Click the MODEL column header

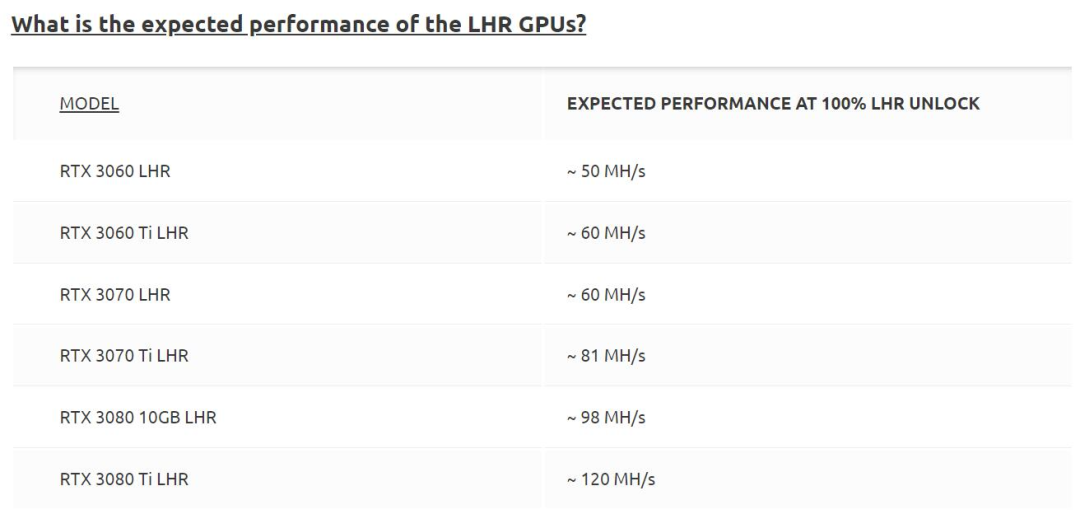[x=89, y=104]
